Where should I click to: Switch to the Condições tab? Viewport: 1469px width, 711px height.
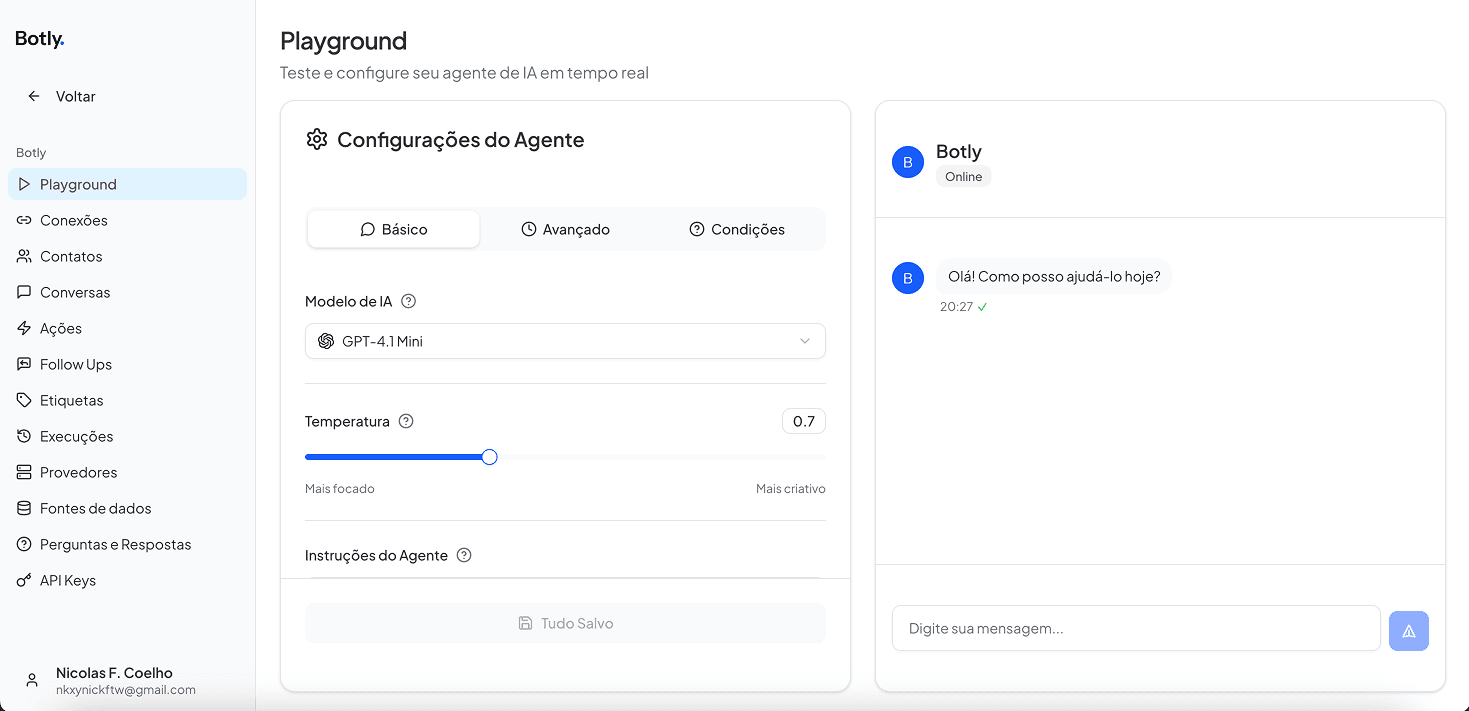pos(737,229)
